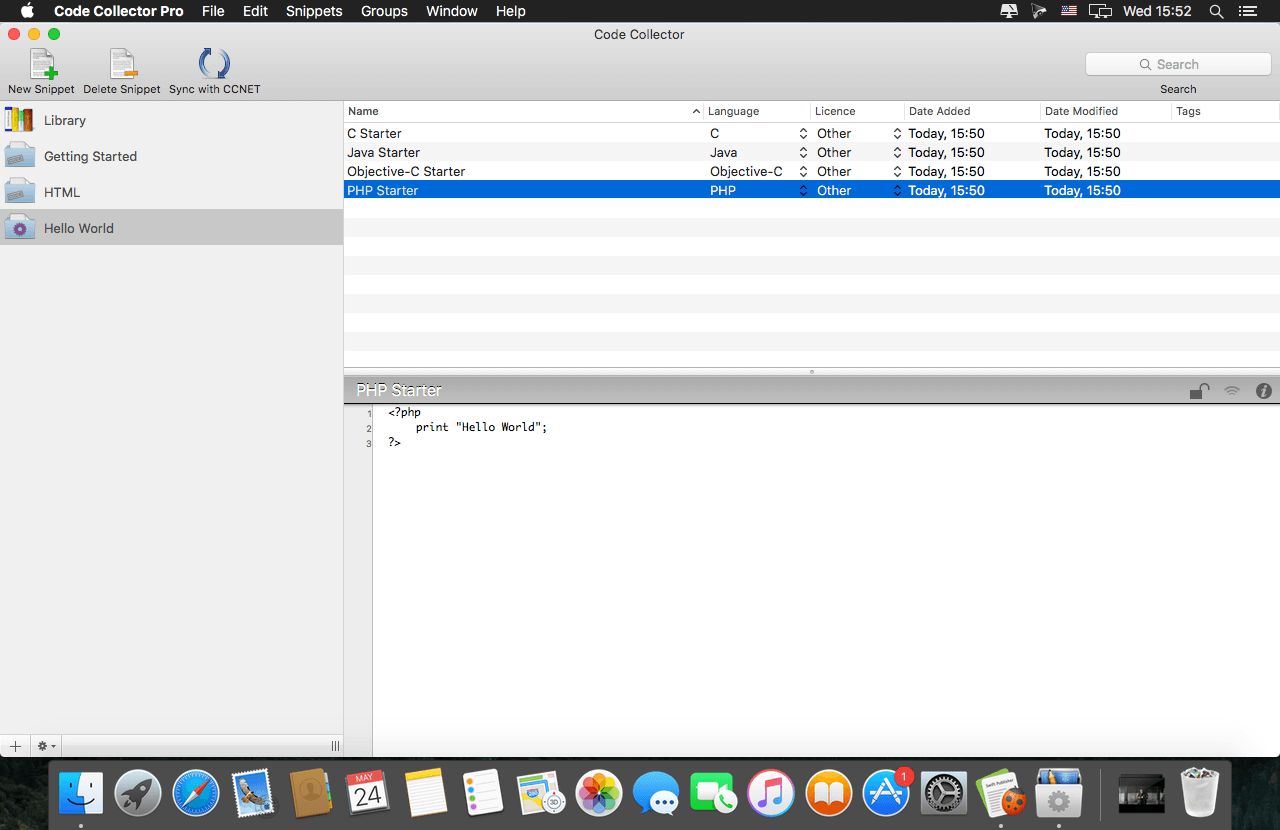Screen dimensions: 1280x830
Task: Change the Language popup for PHP Starter
Action: (x=758, y=190)
